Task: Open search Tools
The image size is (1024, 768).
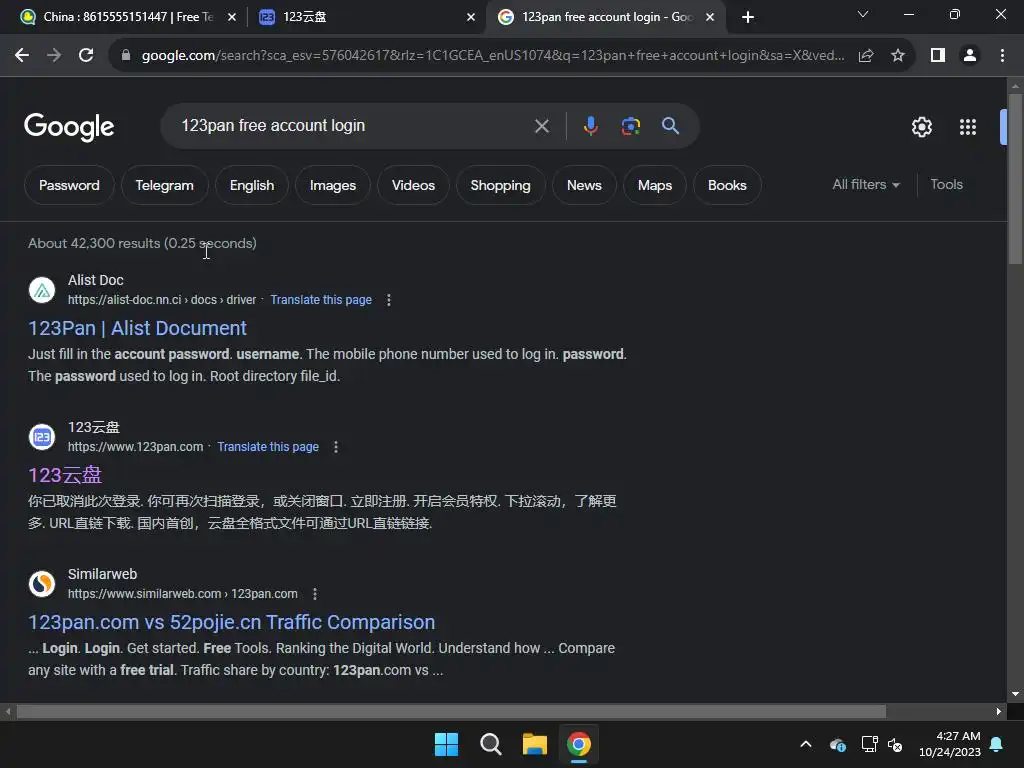Action: (x=946, y=185)
